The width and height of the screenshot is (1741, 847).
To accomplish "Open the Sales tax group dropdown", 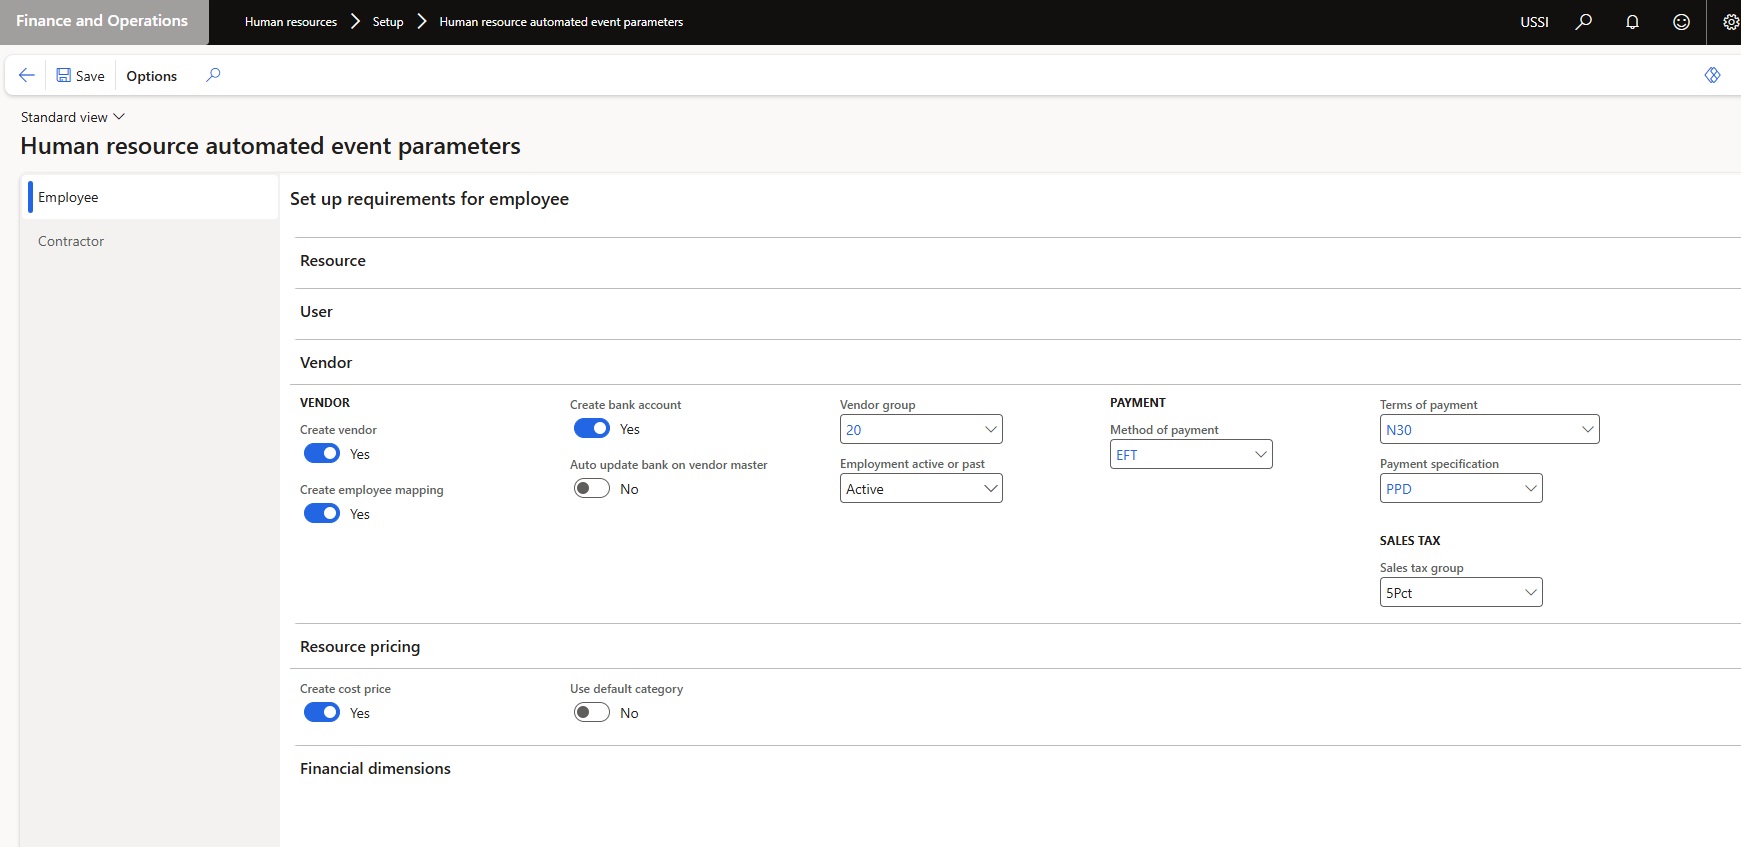I will (1530, 593).
